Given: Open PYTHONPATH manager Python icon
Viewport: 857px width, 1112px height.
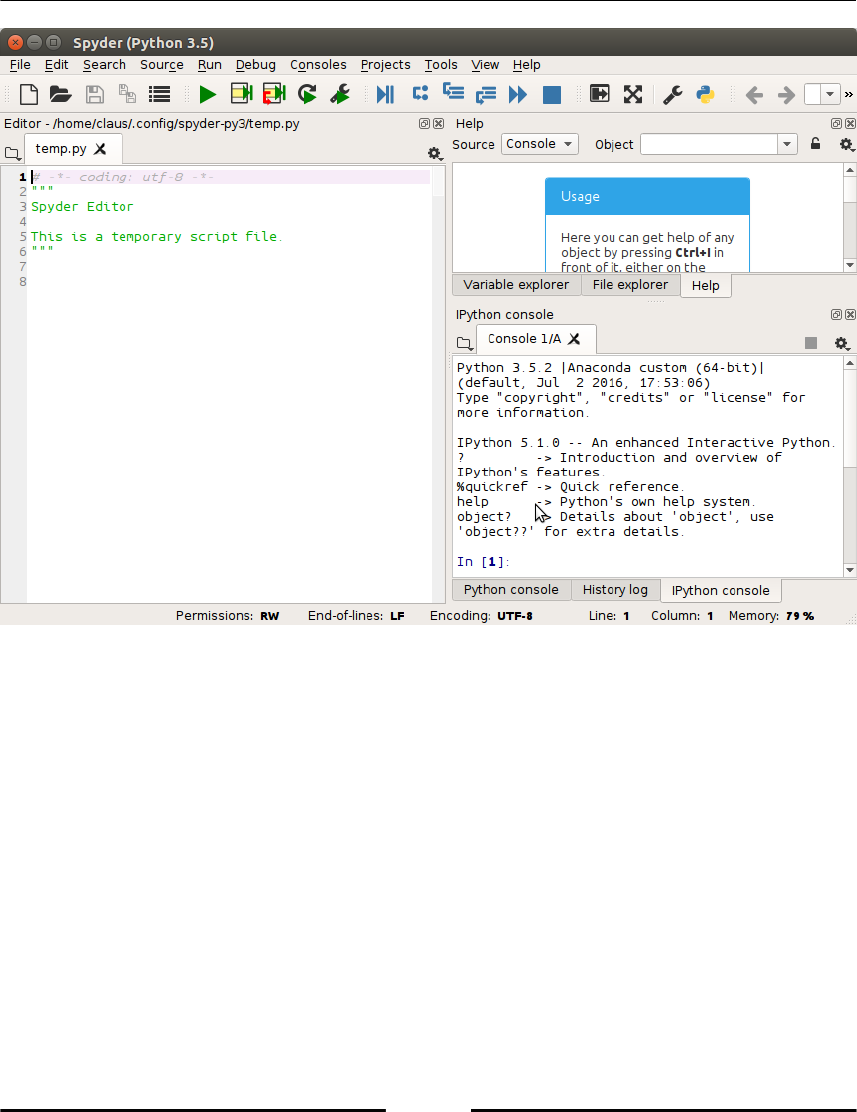Looking at the screenshot, I should coord(706,94).
